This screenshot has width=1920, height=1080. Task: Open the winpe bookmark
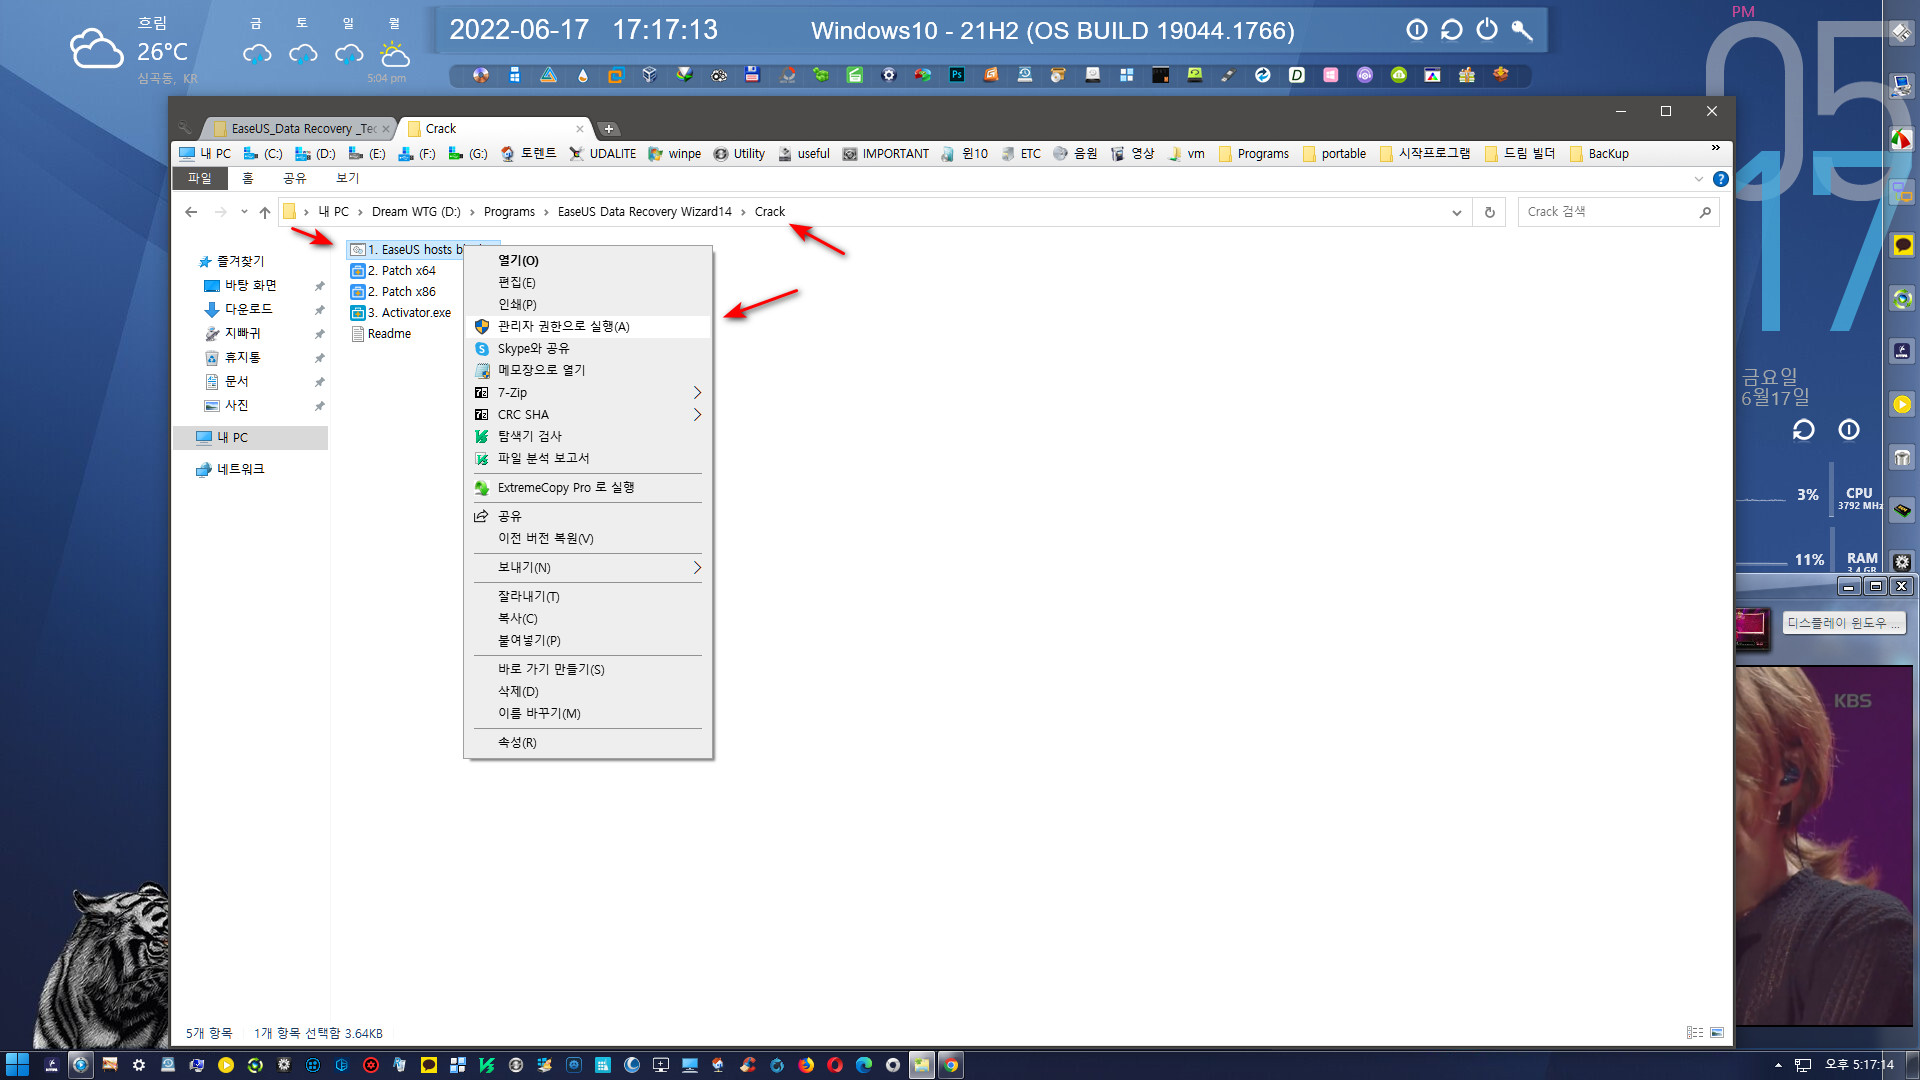pos(674,154)
